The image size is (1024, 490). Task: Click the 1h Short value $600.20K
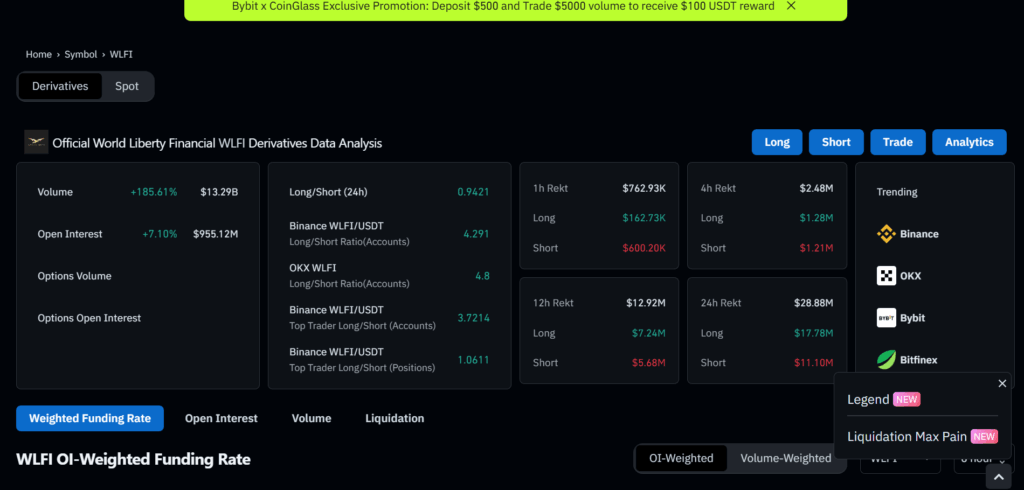pyautogui.click(x=644, y=248)
